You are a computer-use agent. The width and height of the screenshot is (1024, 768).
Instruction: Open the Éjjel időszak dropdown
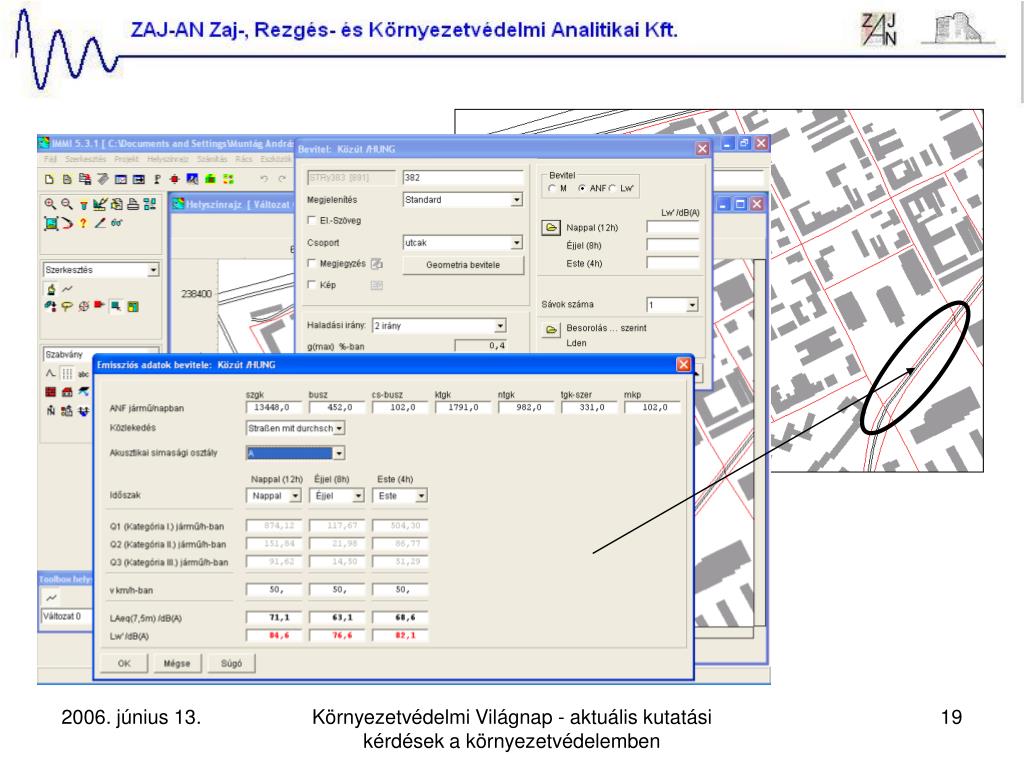pyautogui.click(x=358, y=496)
